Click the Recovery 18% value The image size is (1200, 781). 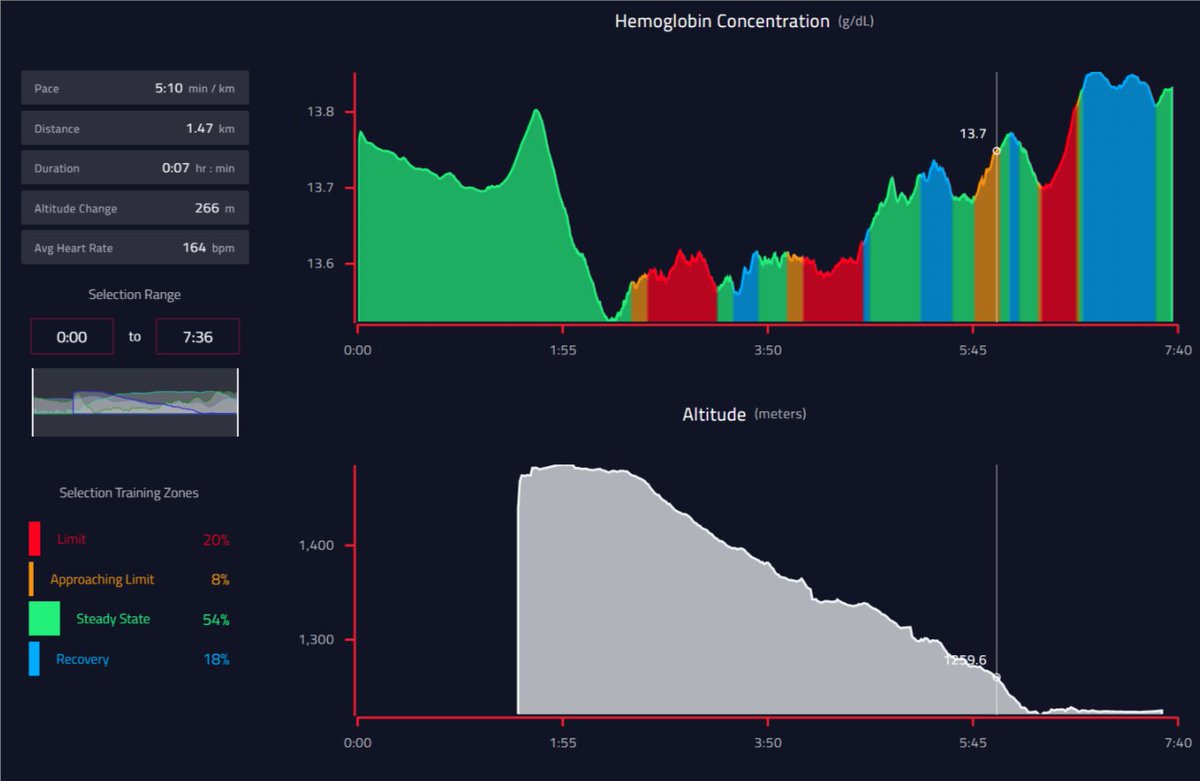217,660
